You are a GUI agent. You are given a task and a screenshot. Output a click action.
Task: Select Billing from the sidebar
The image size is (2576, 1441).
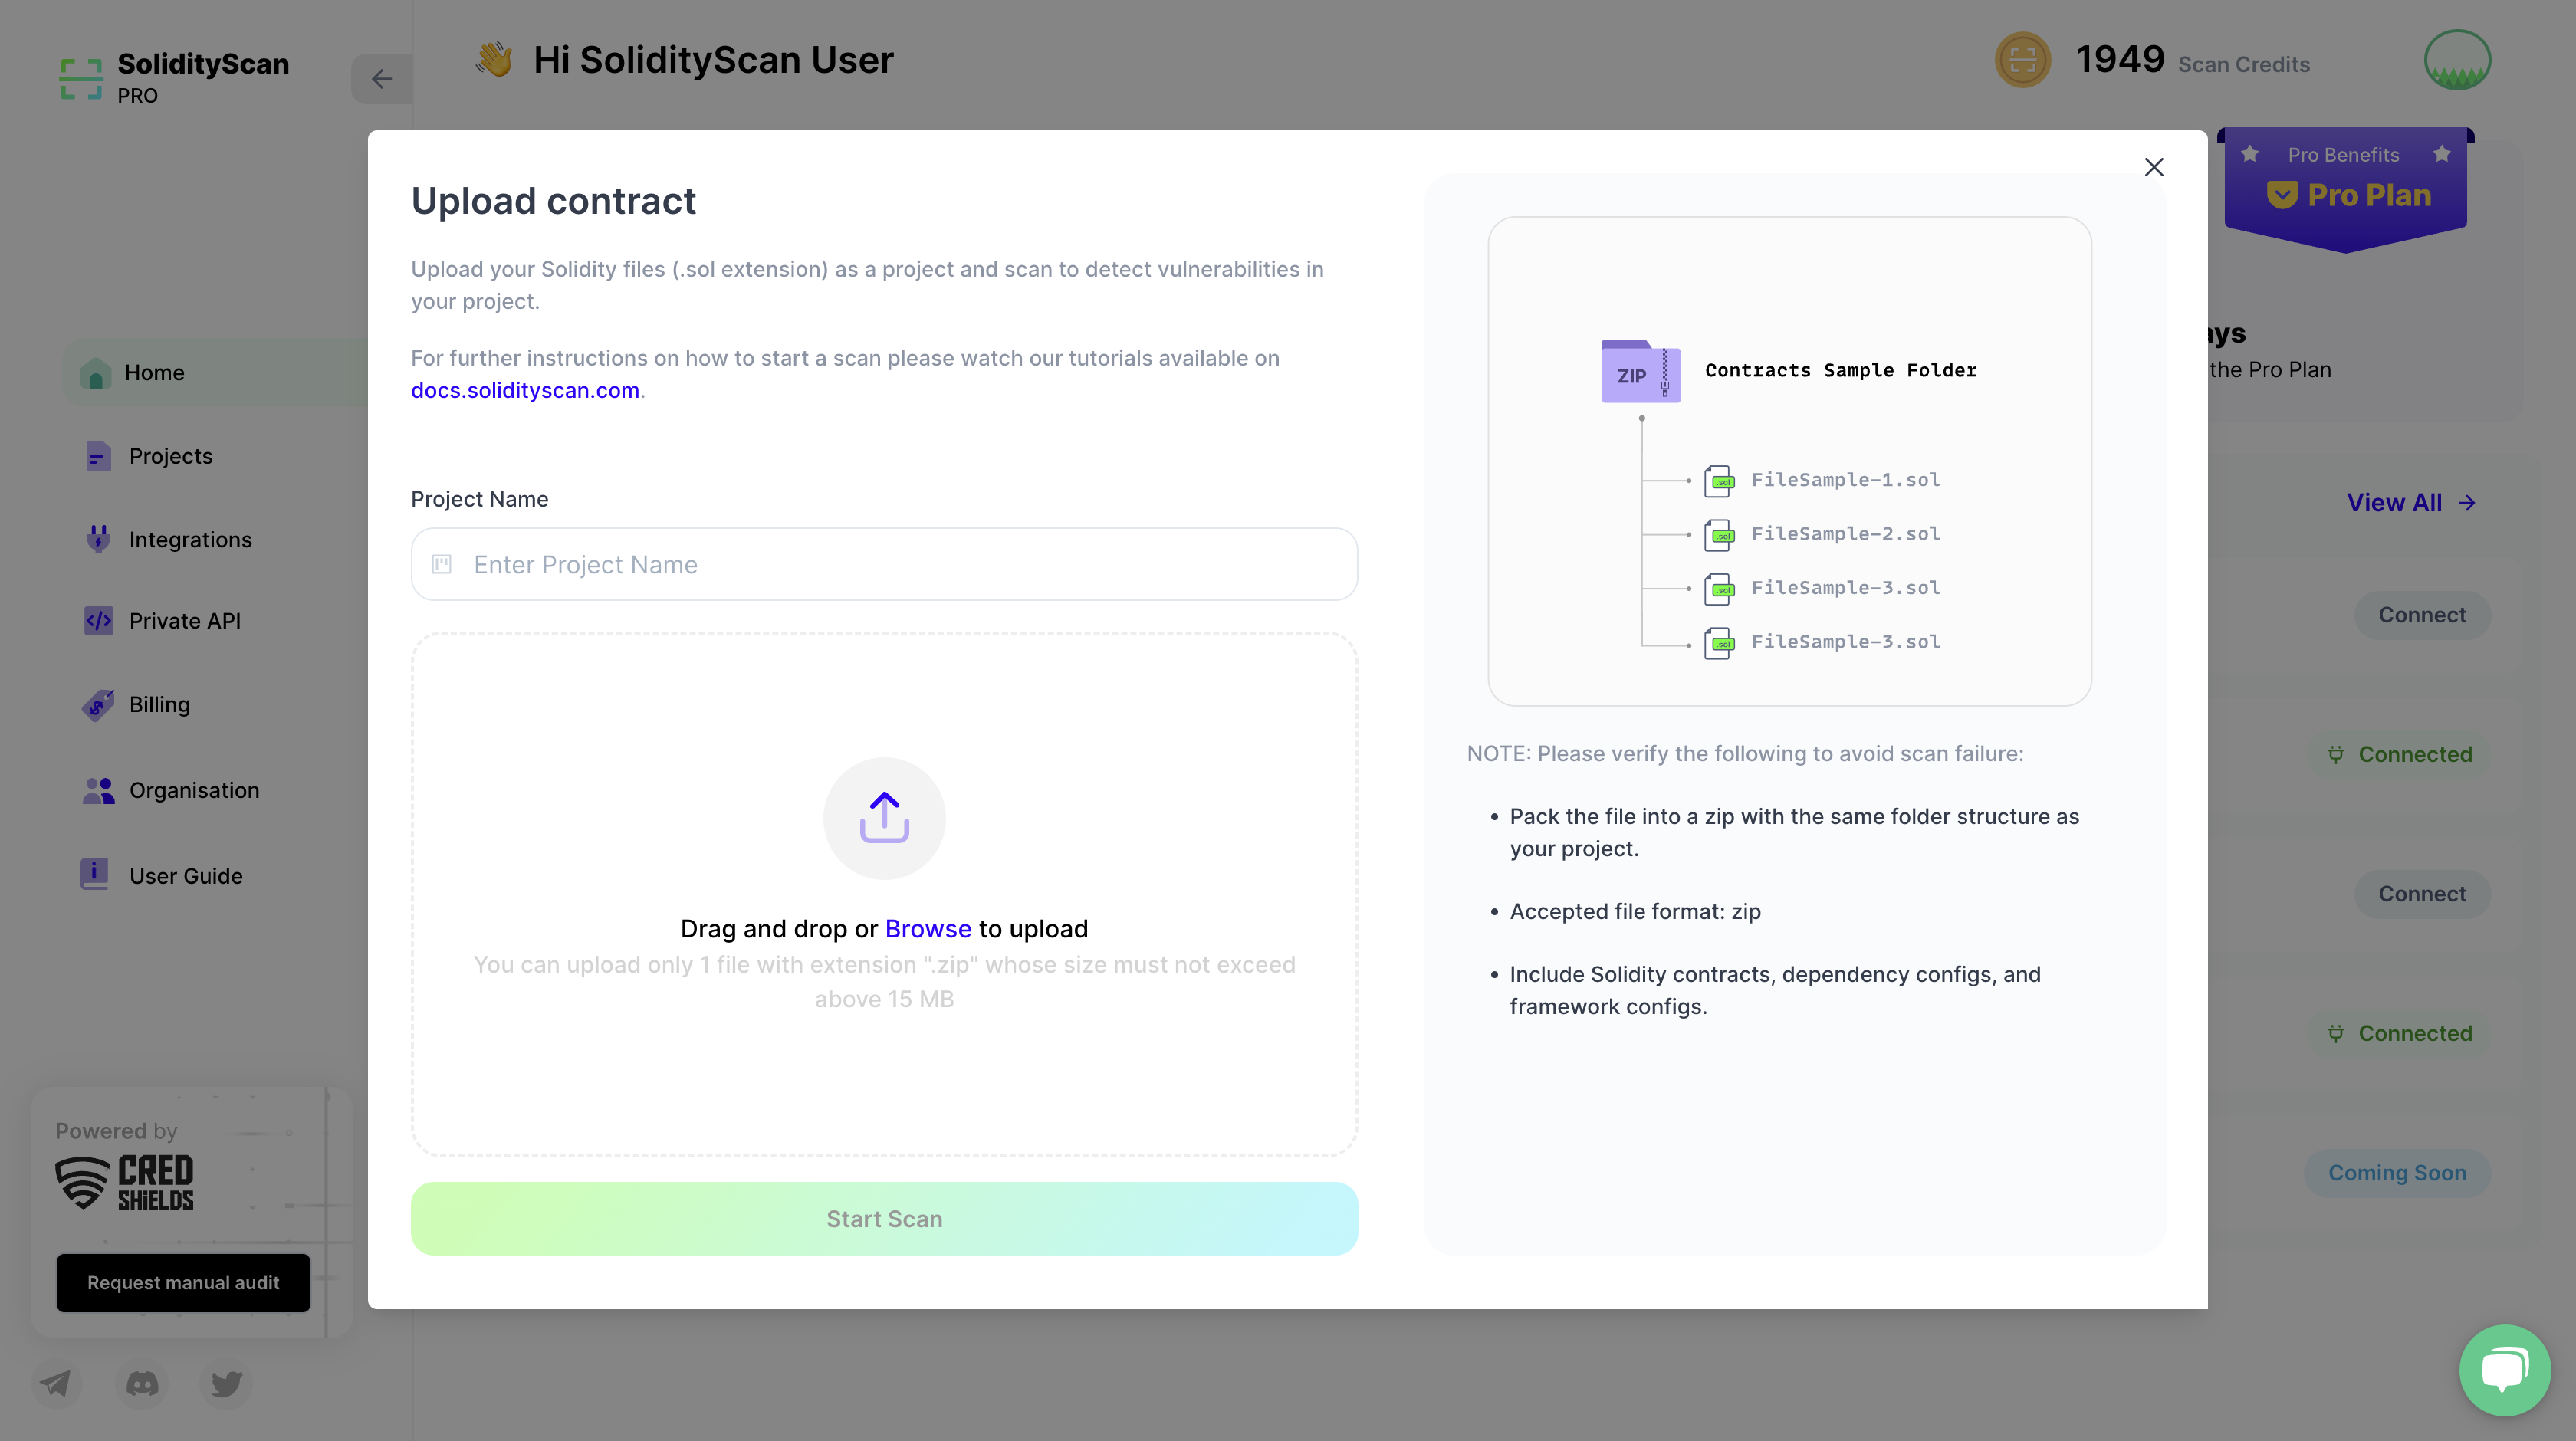coord(159,704)
